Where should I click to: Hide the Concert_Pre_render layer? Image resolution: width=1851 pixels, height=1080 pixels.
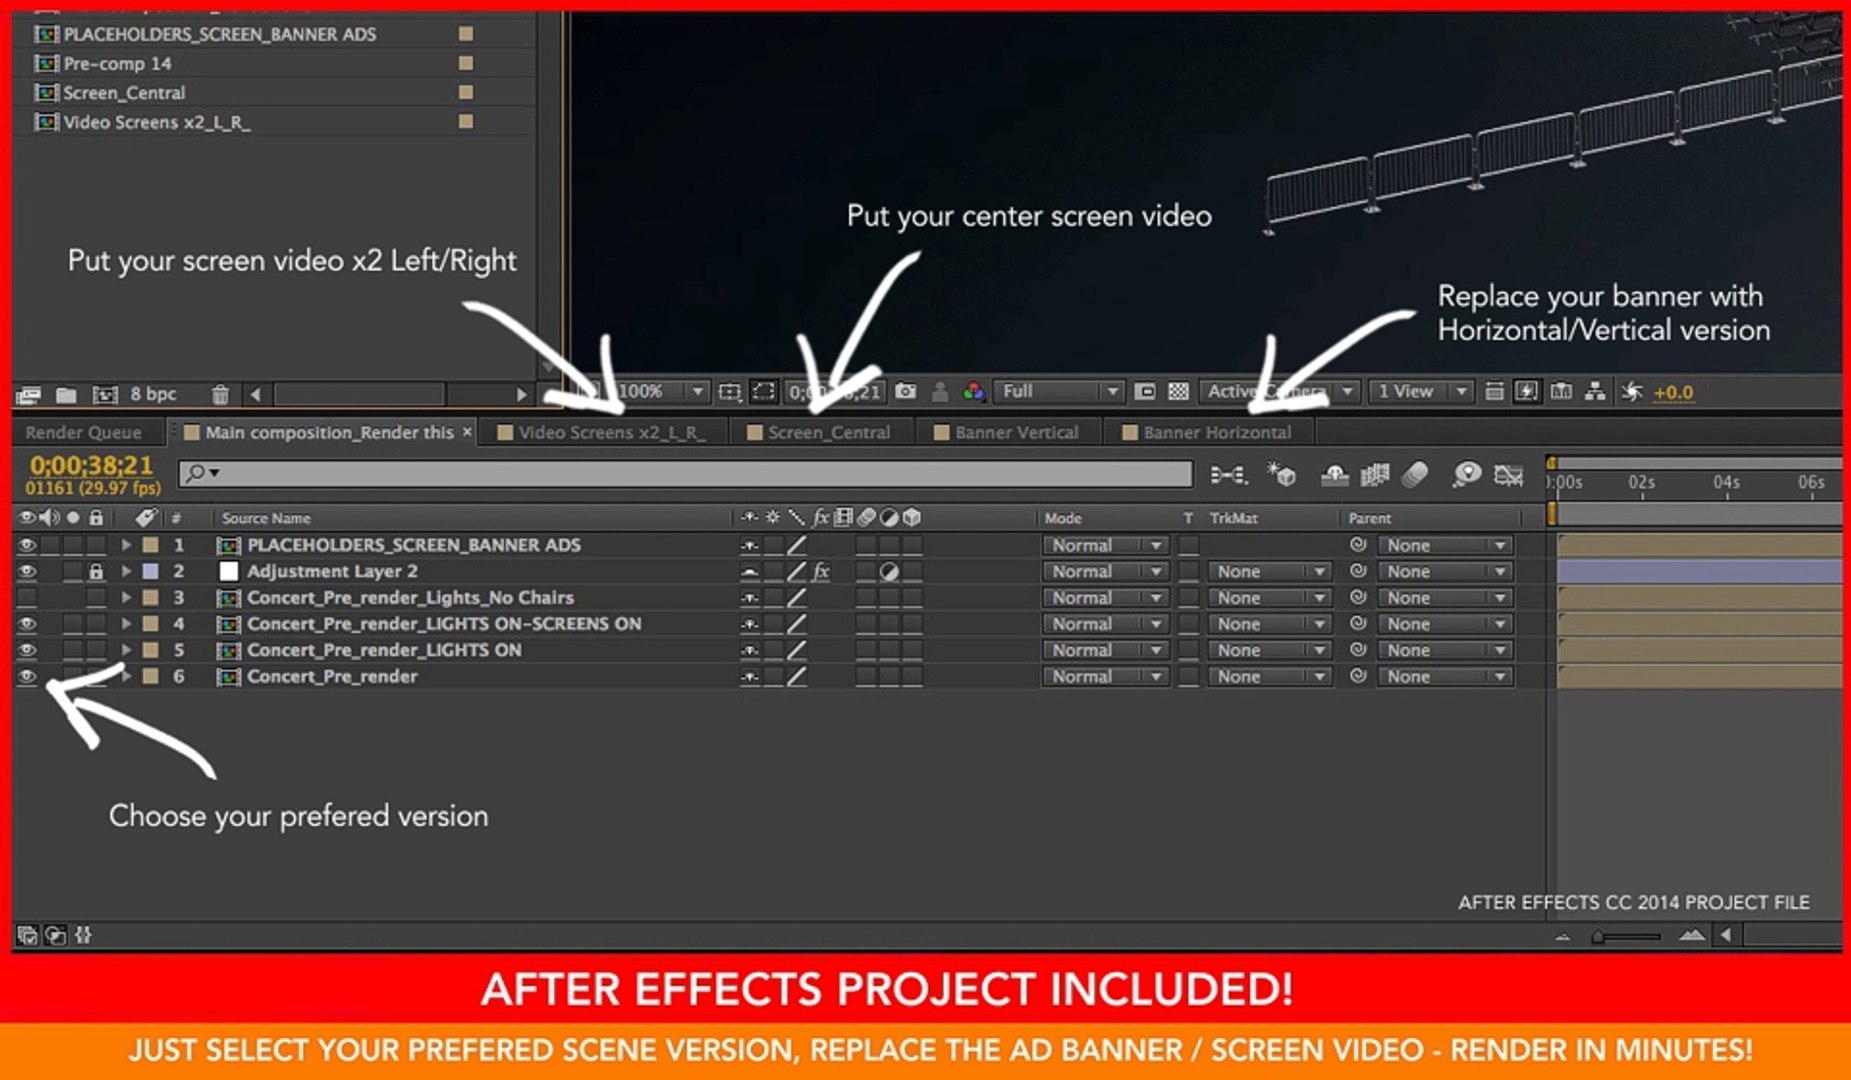[27, 677]
